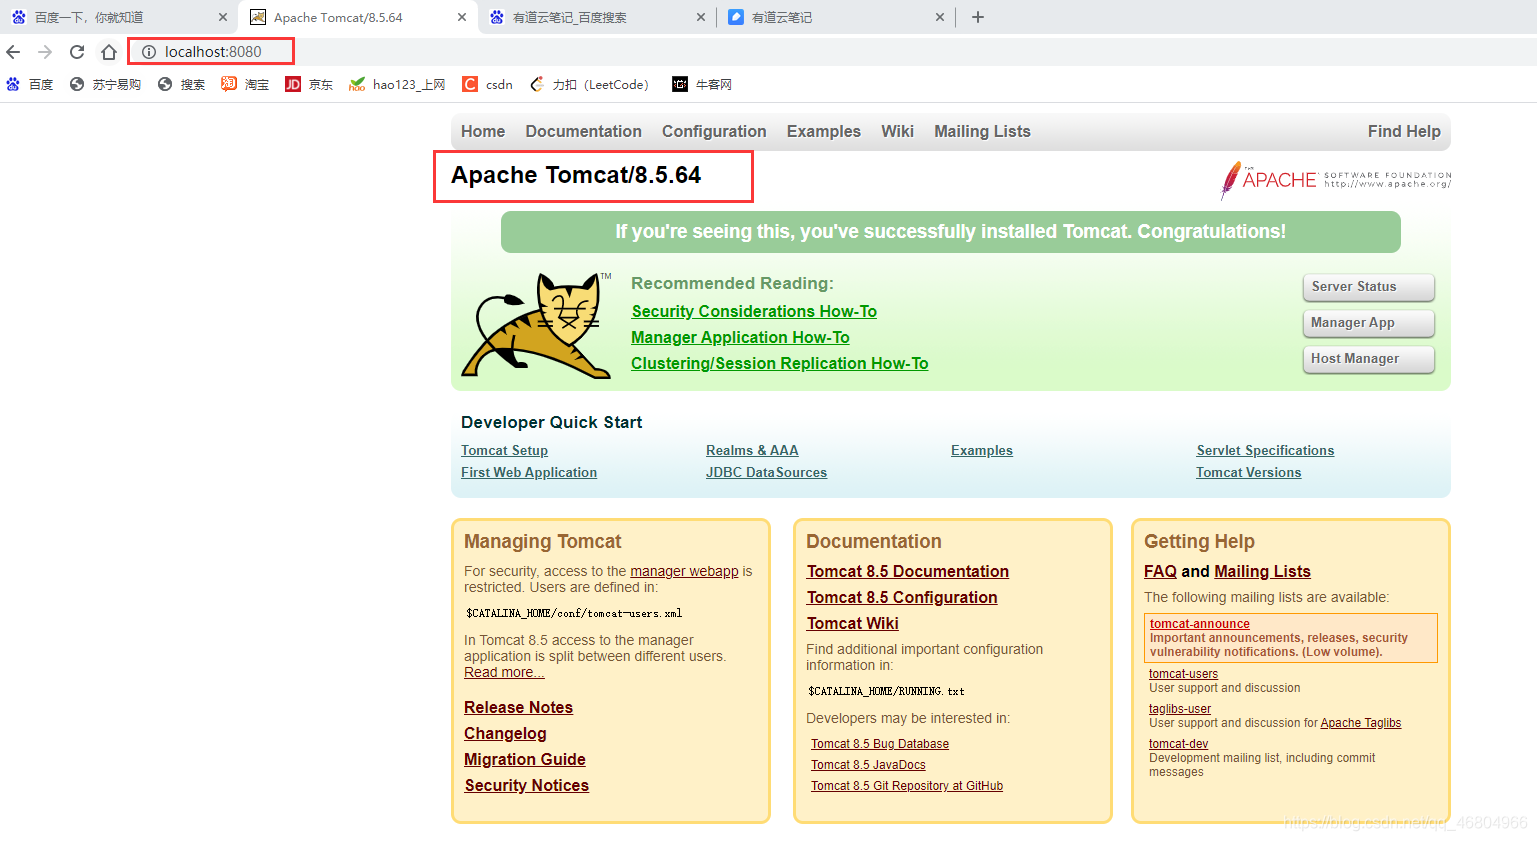Close the 有道云笔记_百度搜索 tab

(x=701, y=17)
